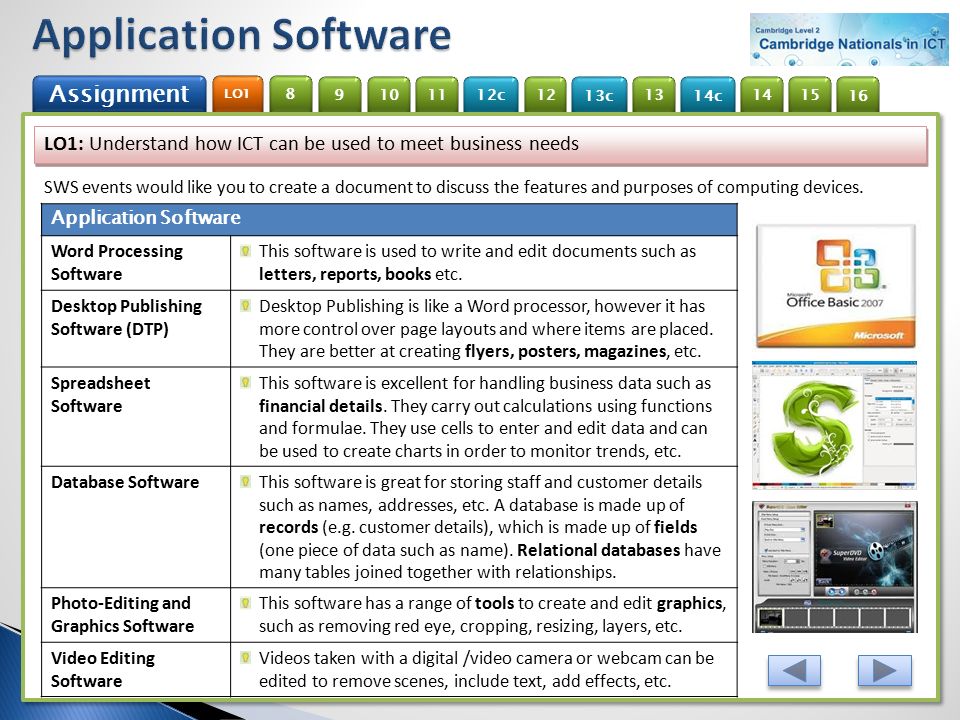Open the 13c tab
Screen dimensions: 960x720
click(599, 94)
